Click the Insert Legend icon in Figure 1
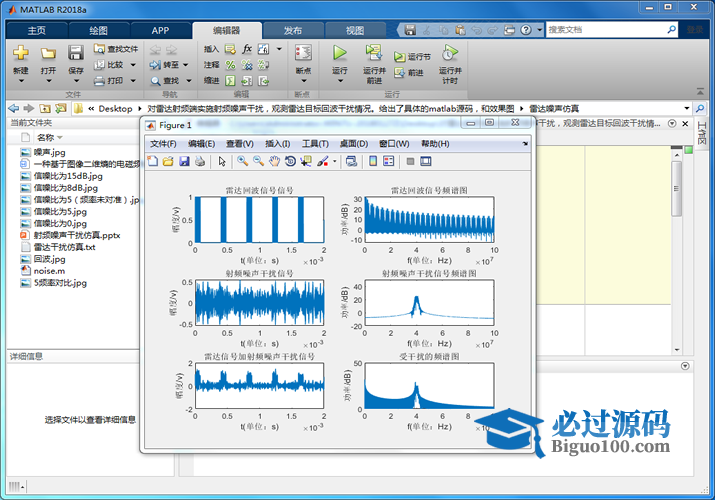Image resolution: width=715 pixels, height=500 pixels. pos(389,161)
